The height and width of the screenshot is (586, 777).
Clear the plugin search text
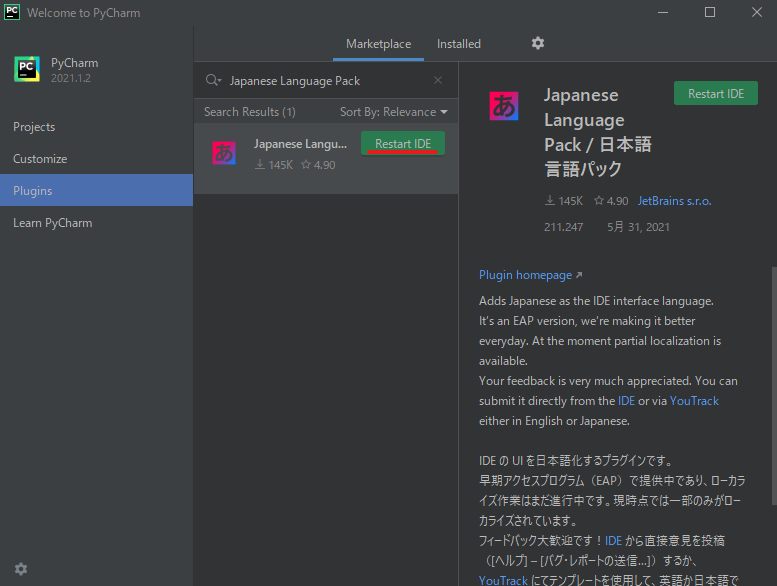pyautogui.click(x=438, y=80)
